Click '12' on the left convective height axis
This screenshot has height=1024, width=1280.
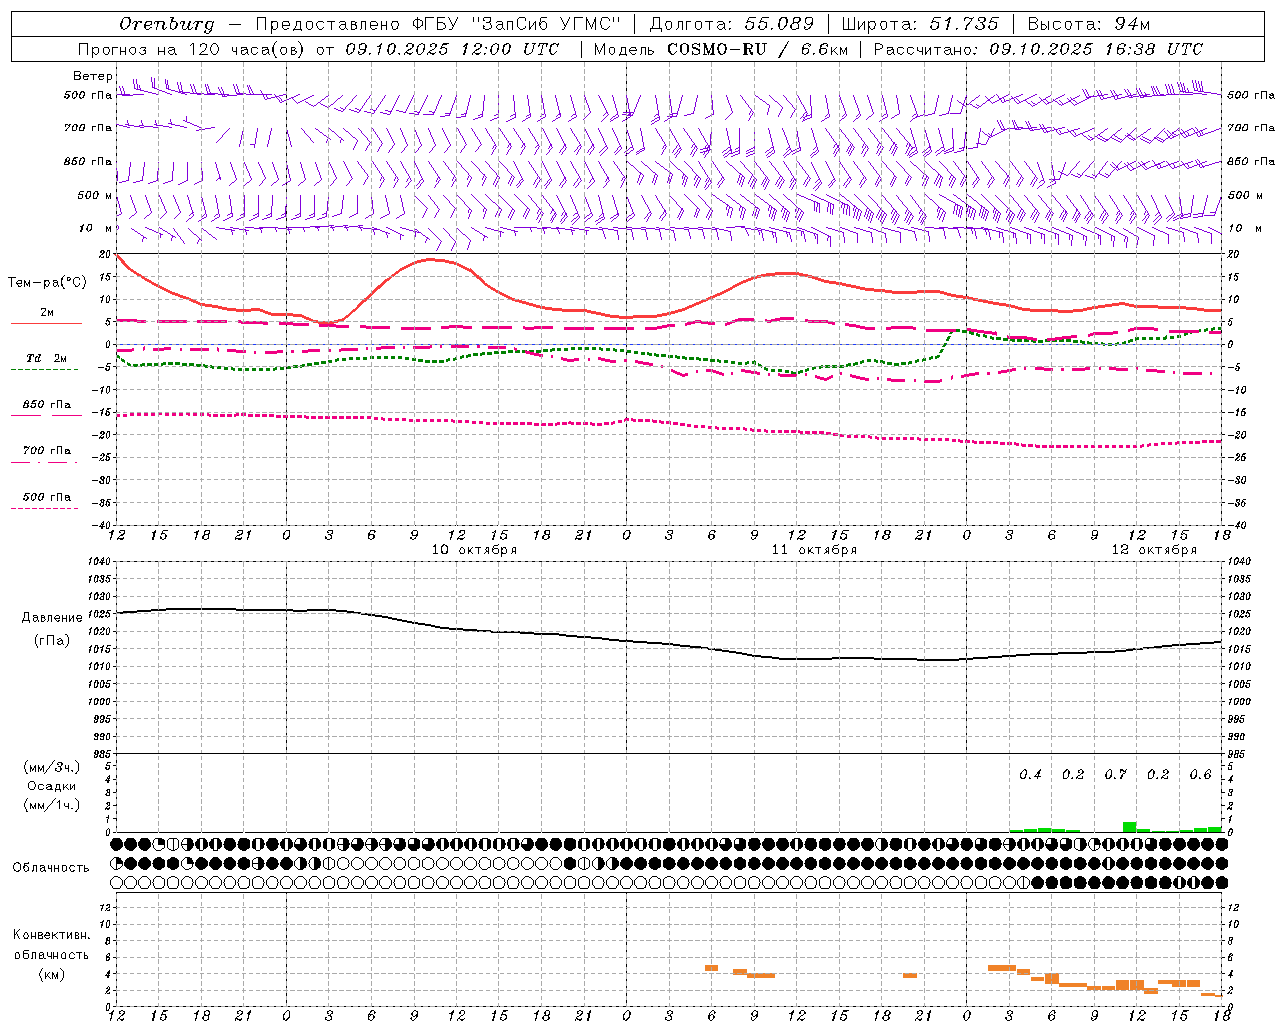(105, 907)
